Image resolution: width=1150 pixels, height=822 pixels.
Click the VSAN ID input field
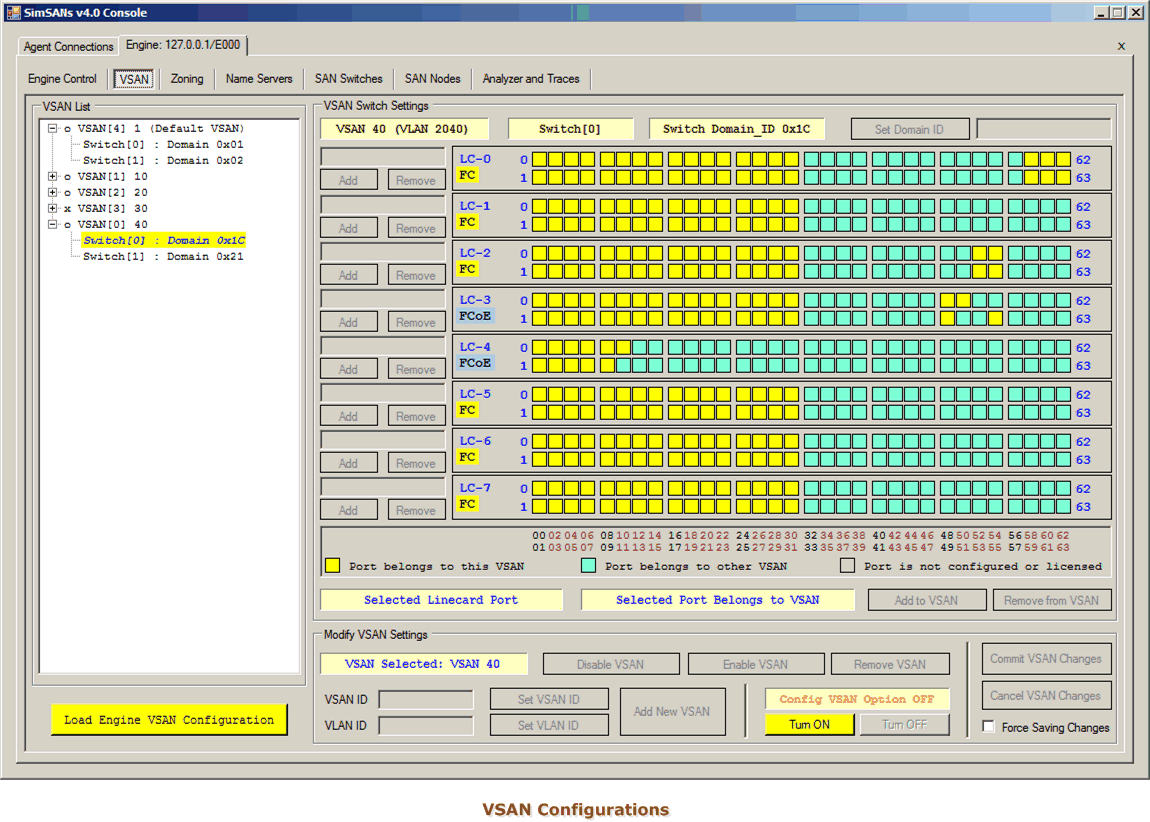point(426,699)
